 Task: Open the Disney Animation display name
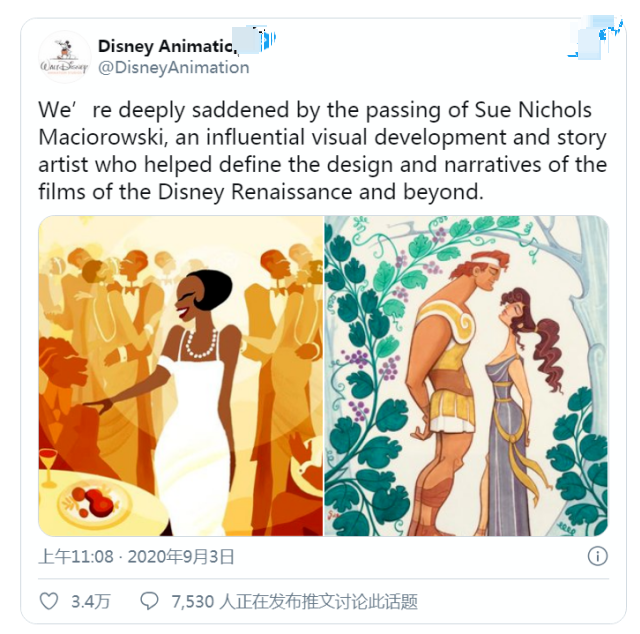165,46
